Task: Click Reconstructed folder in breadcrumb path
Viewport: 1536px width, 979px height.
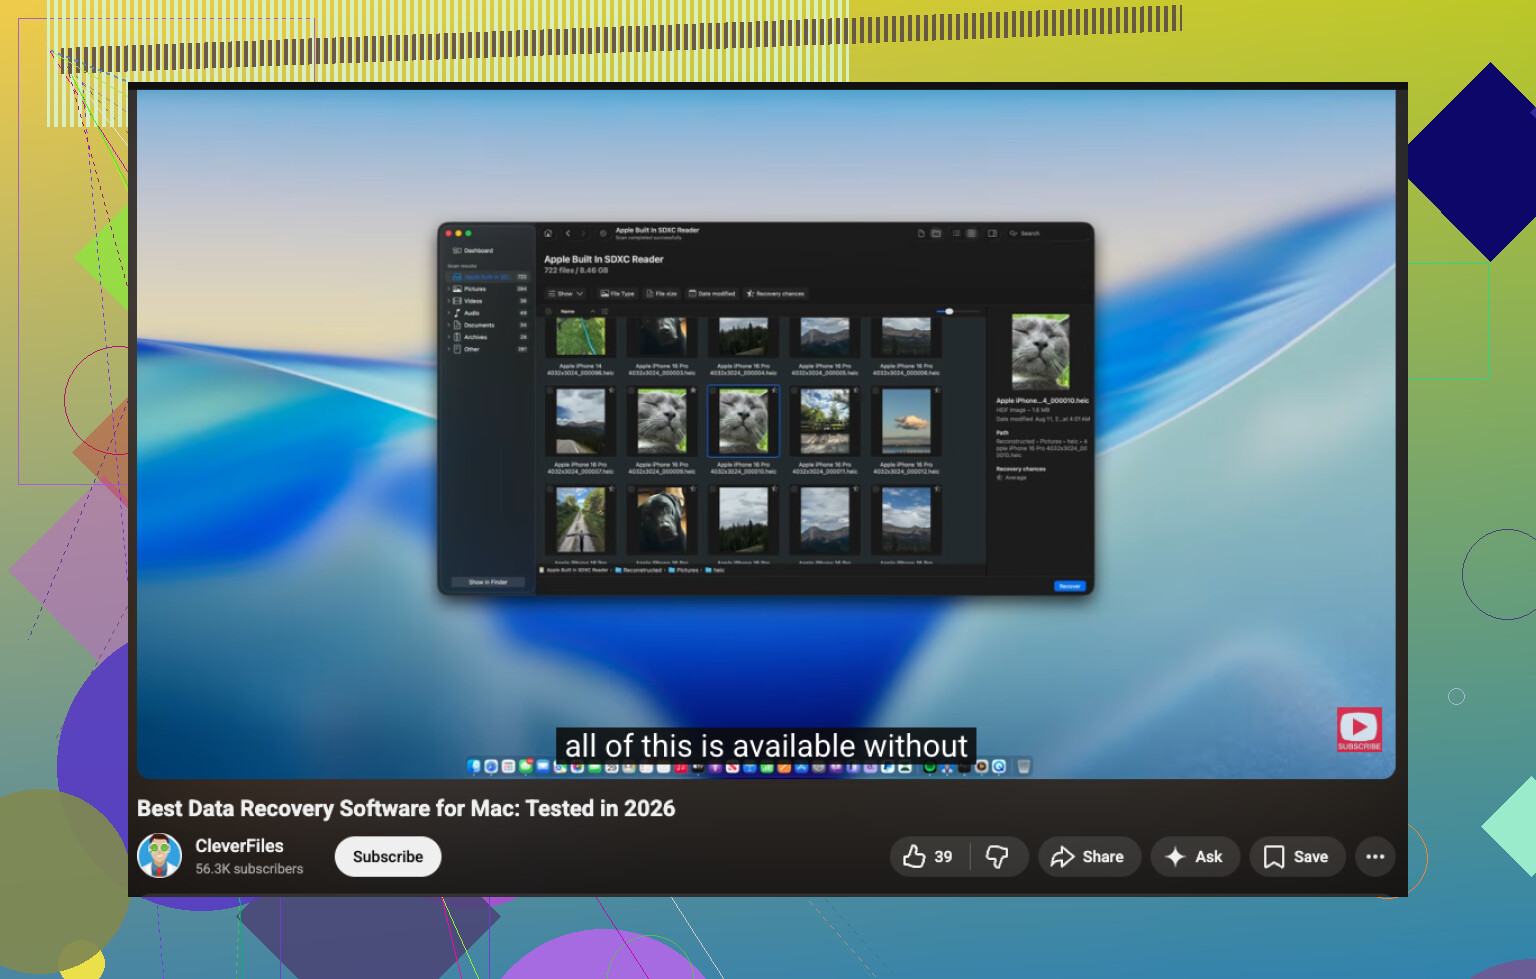Action: point(639,570)
